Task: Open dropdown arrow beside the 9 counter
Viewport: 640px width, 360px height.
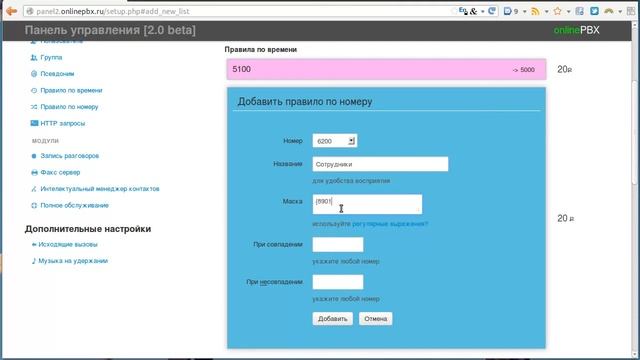Action: [x=524, y=11]
